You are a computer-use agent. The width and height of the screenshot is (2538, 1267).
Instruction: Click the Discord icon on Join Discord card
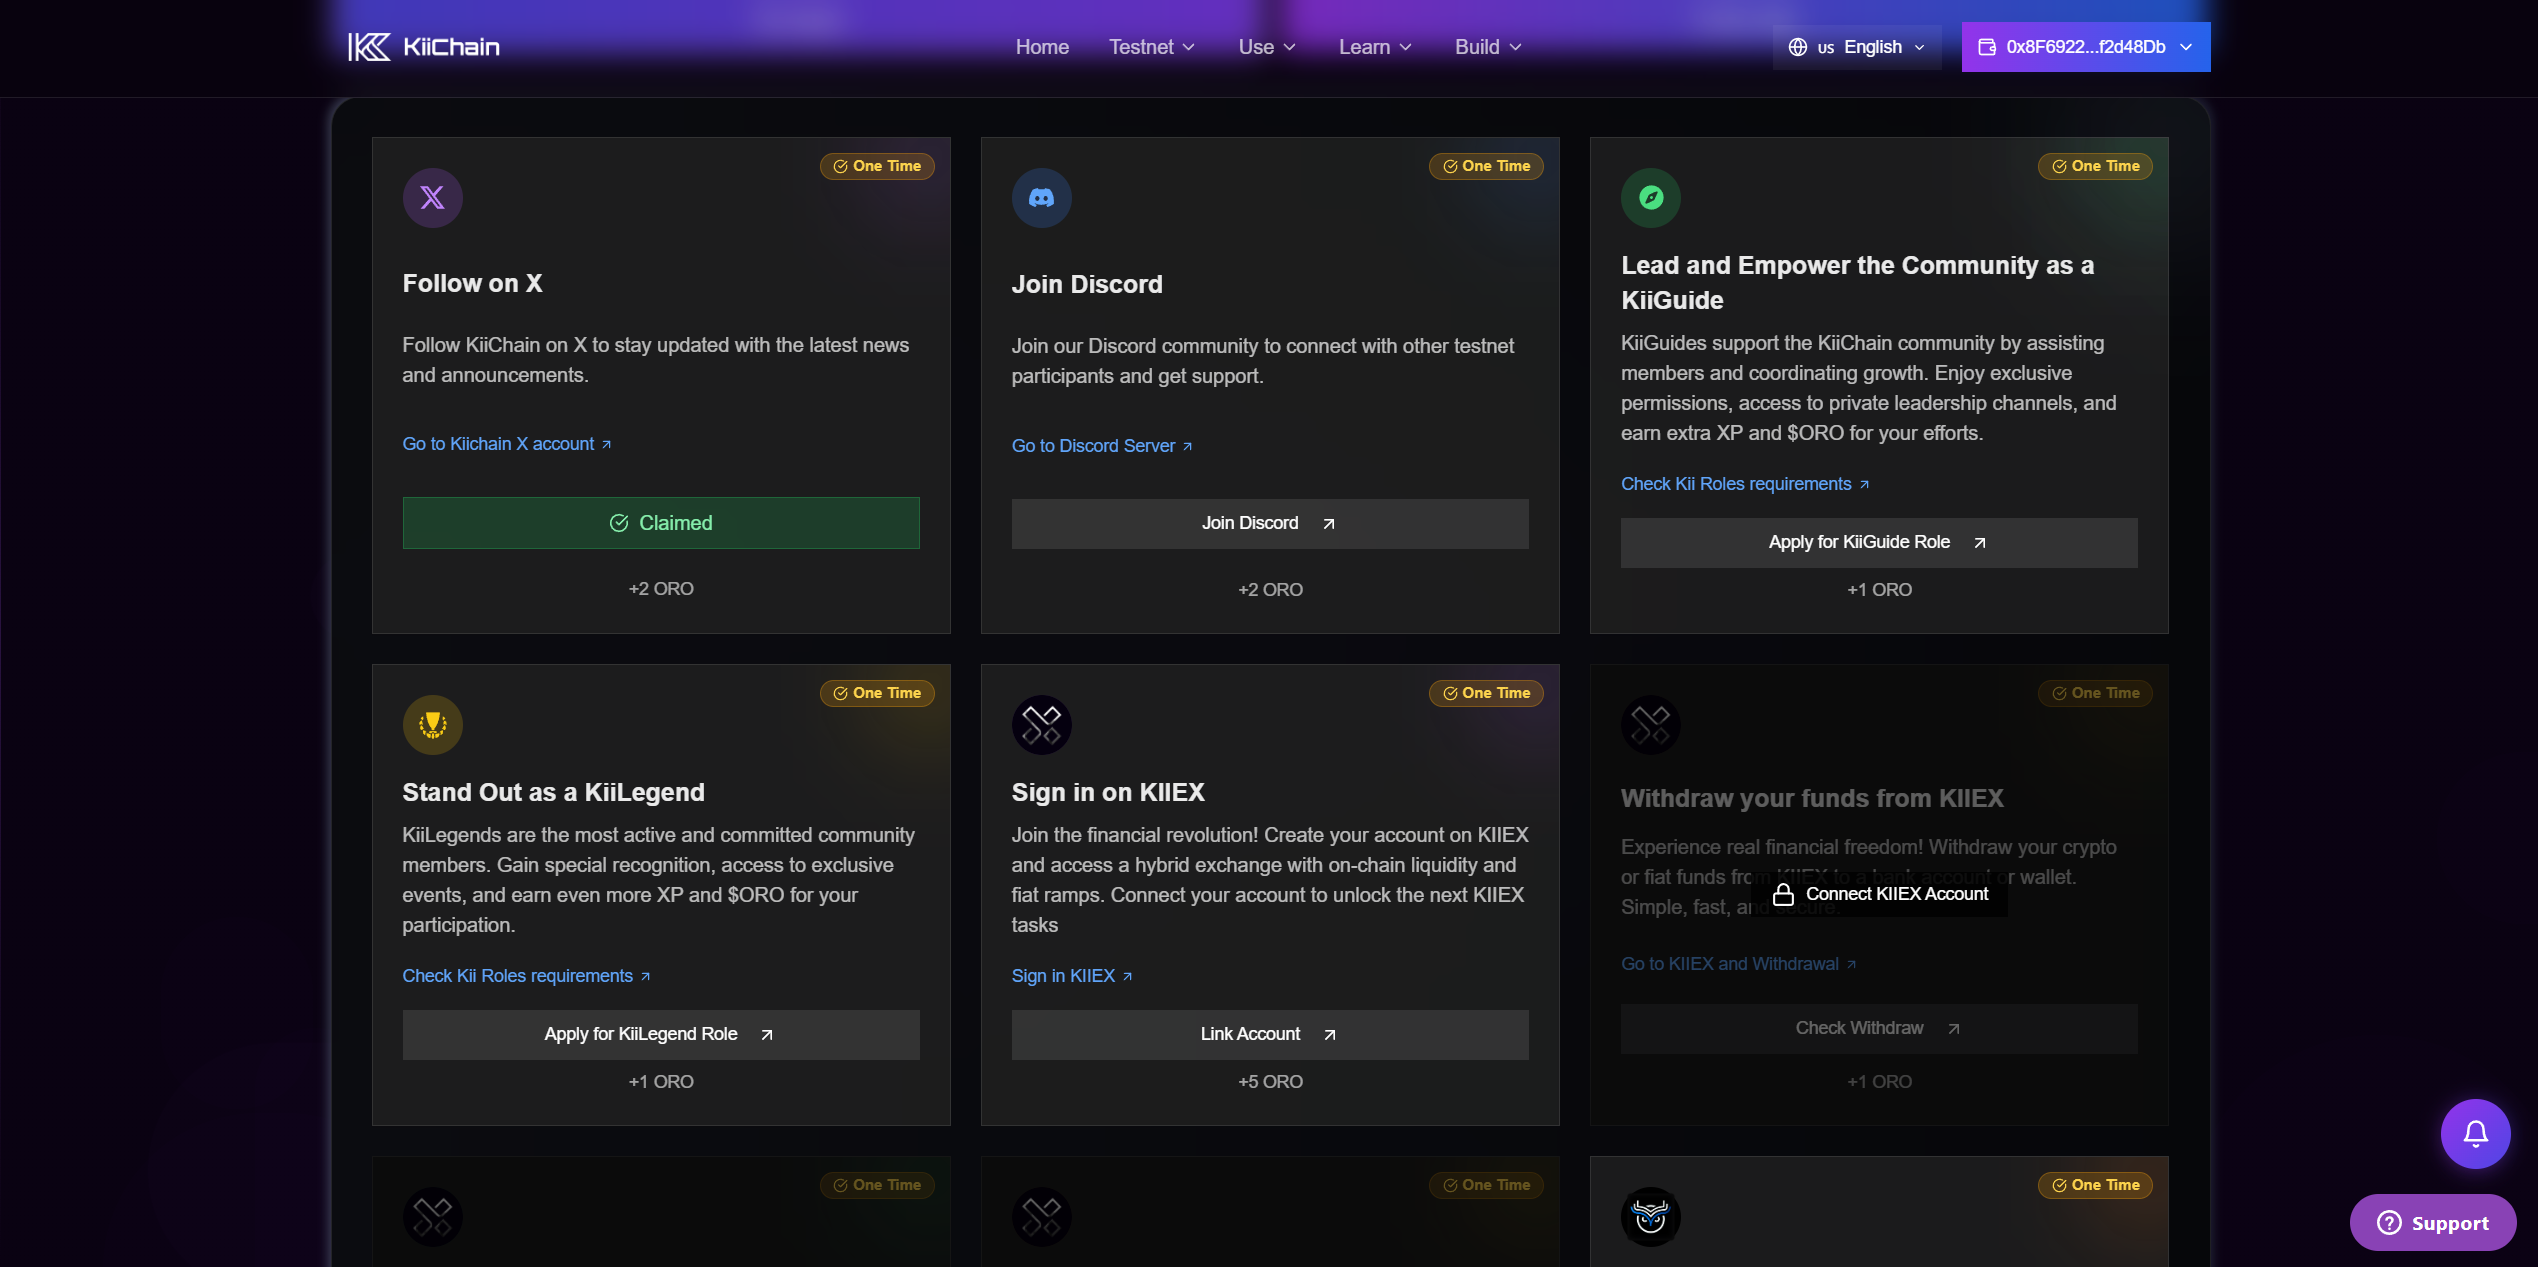pyautogui.click(x=1041, y=198)
